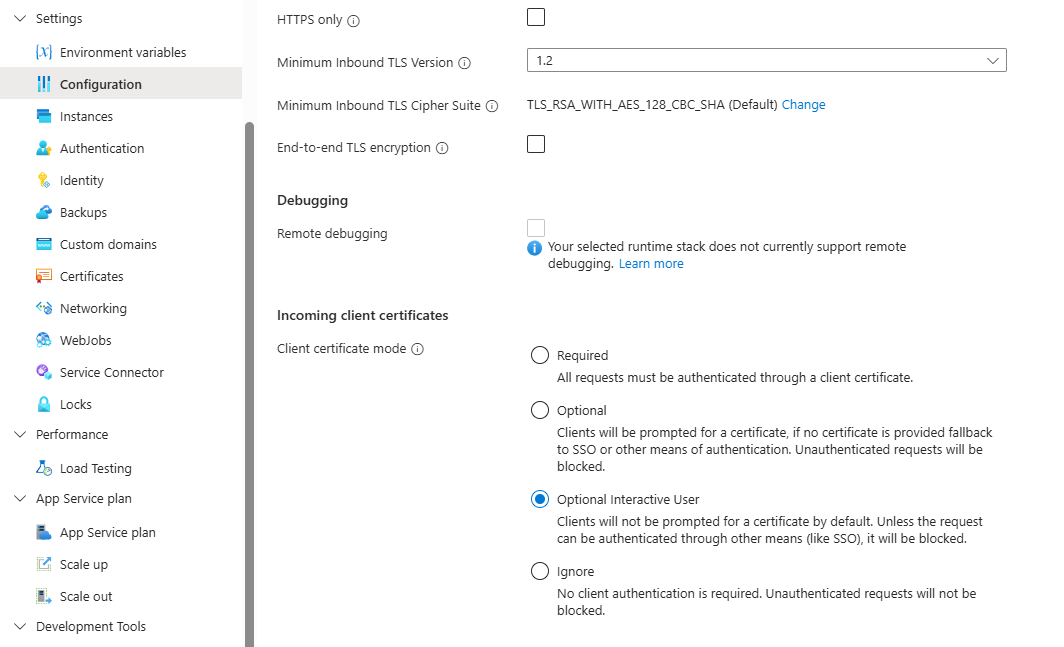Click the Environment variables icon in sidebar
Image resolution: width=1064 pixels, height=647 pixels.
[x=43, y=52]
